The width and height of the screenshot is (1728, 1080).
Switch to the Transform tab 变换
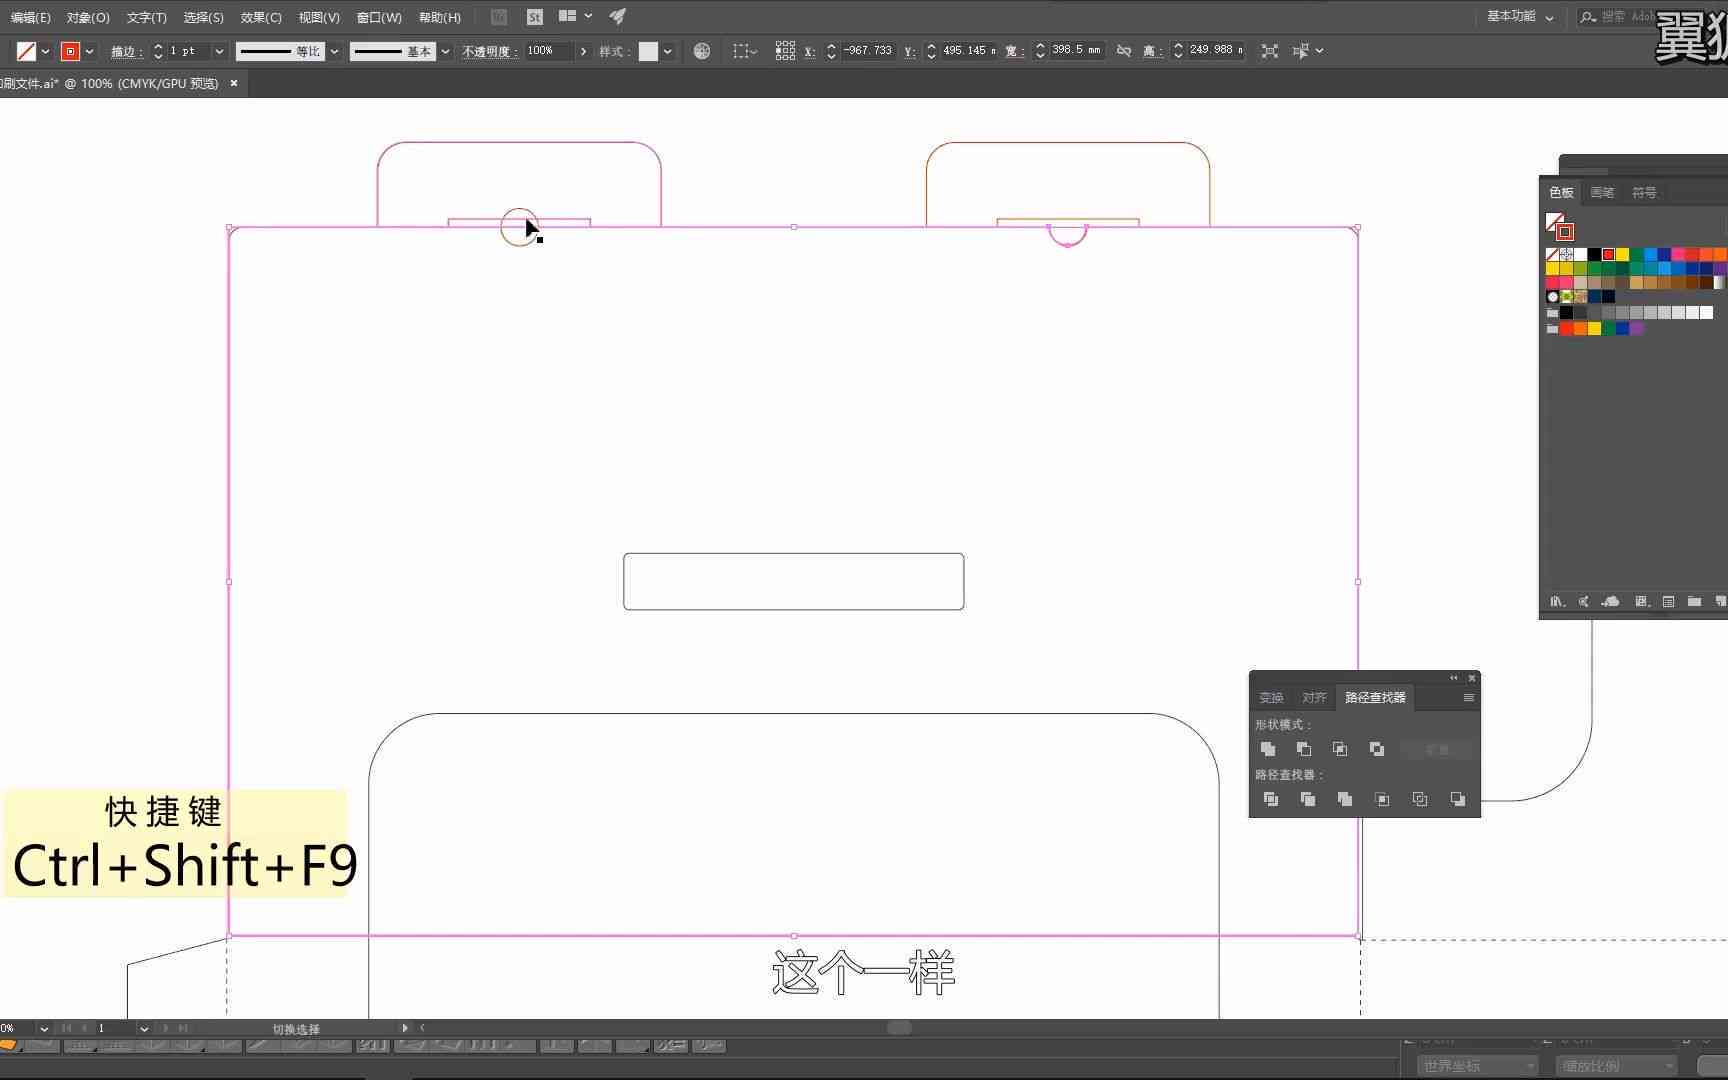1271,698
